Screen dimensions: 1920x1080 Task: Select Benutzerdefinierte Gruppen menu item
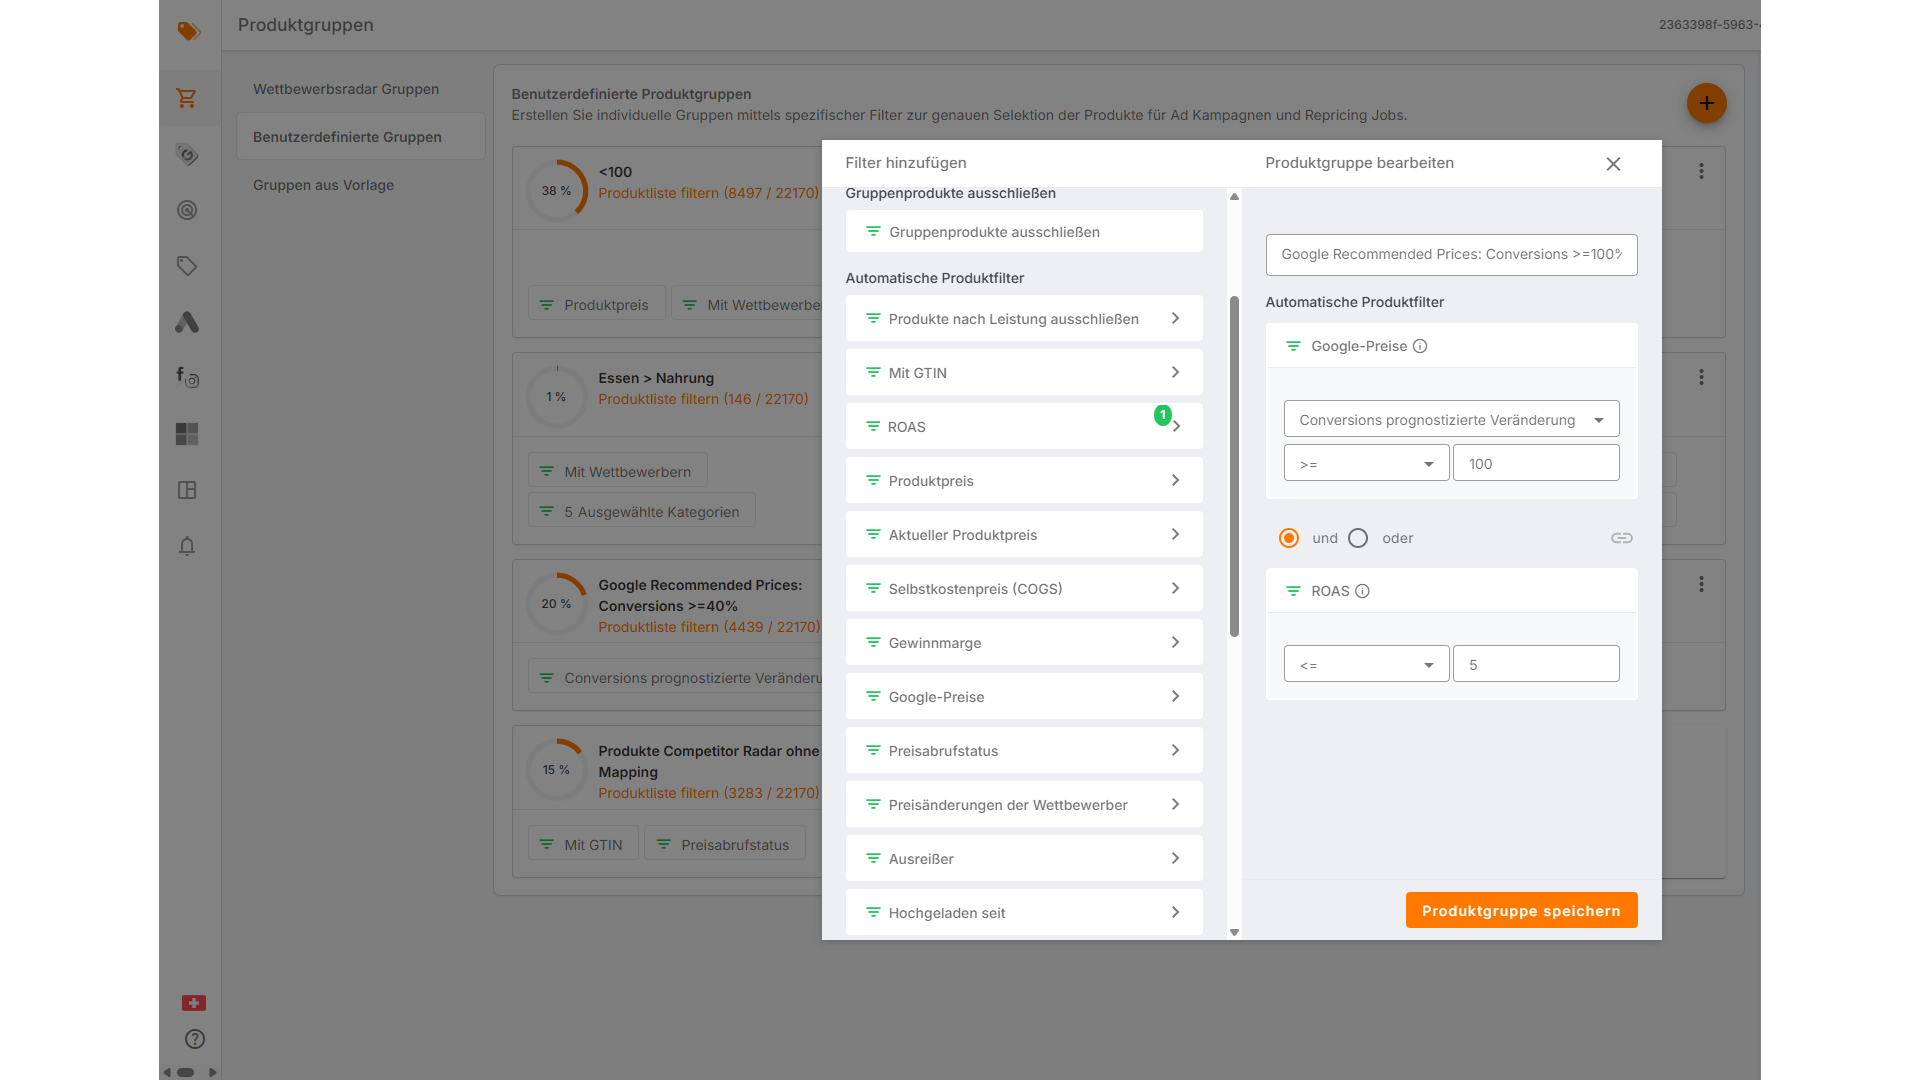point(361,137)
